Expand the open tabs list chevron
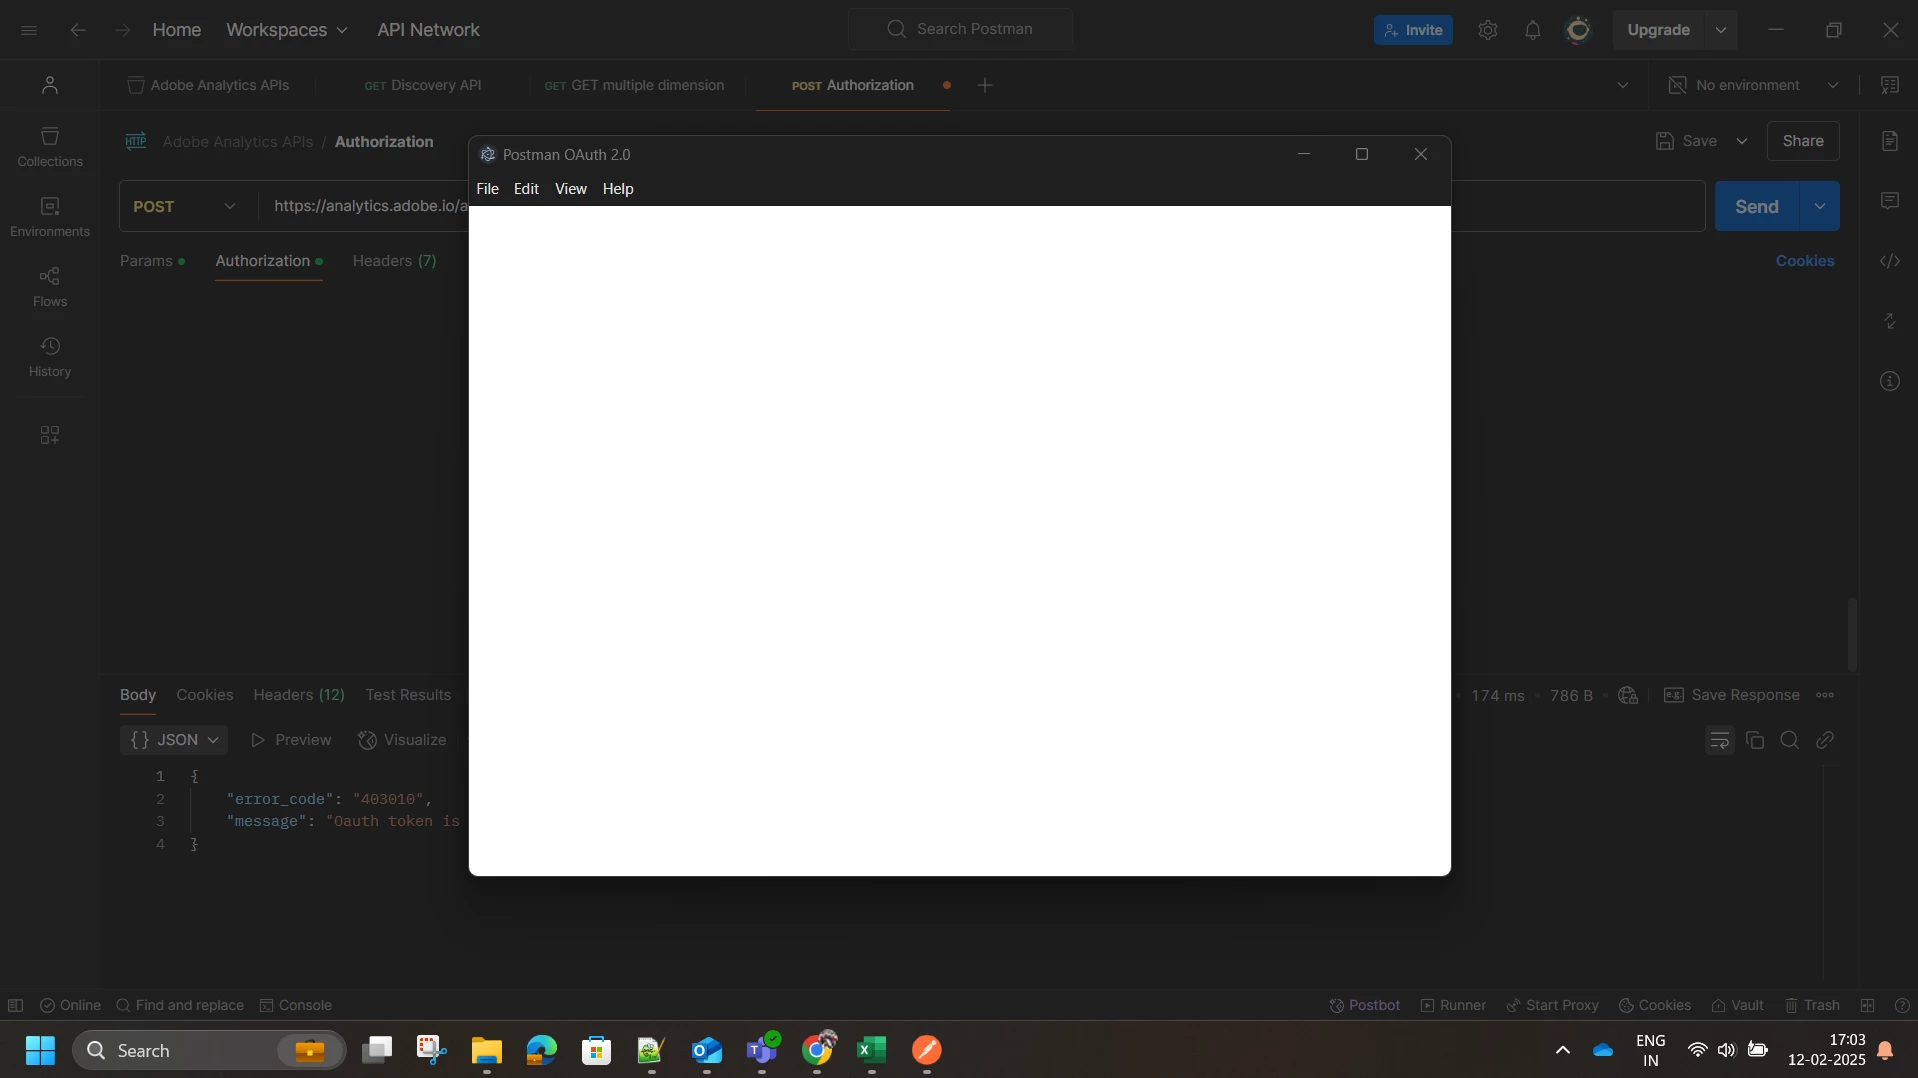 1623,85
